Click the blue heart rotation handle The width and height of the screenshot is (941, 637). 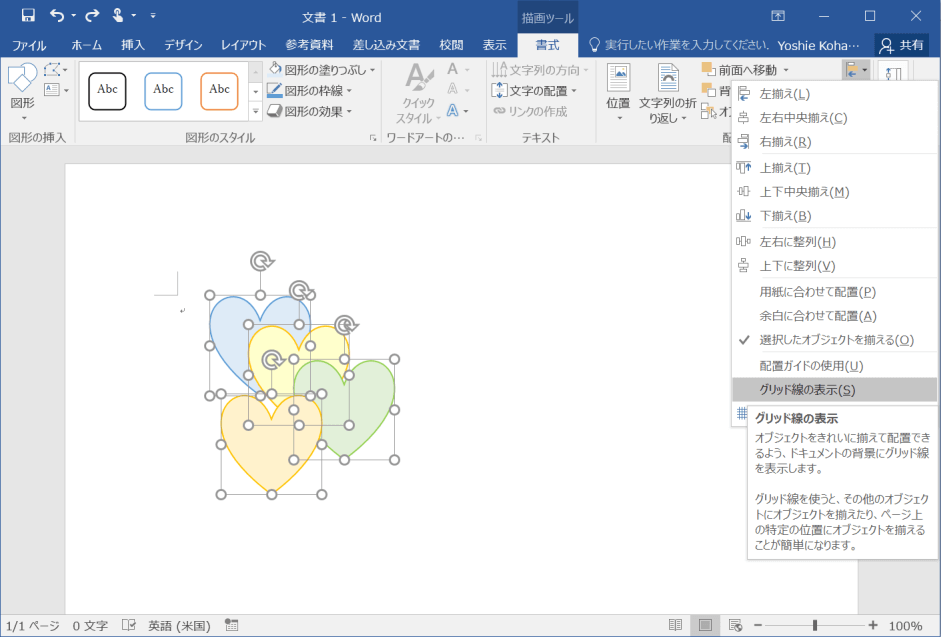(261, 261)
